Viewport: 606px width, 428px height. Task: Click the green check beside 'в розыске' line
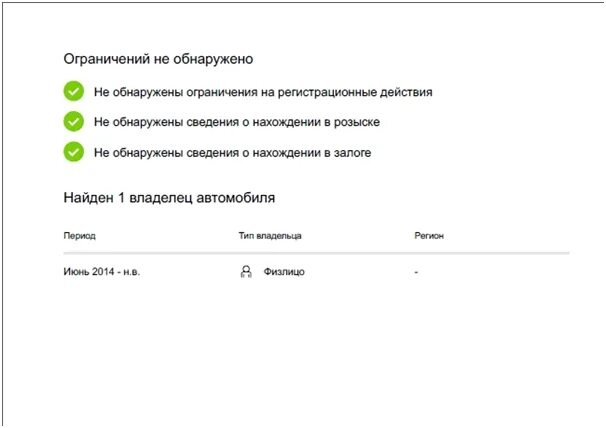(73, 121)
